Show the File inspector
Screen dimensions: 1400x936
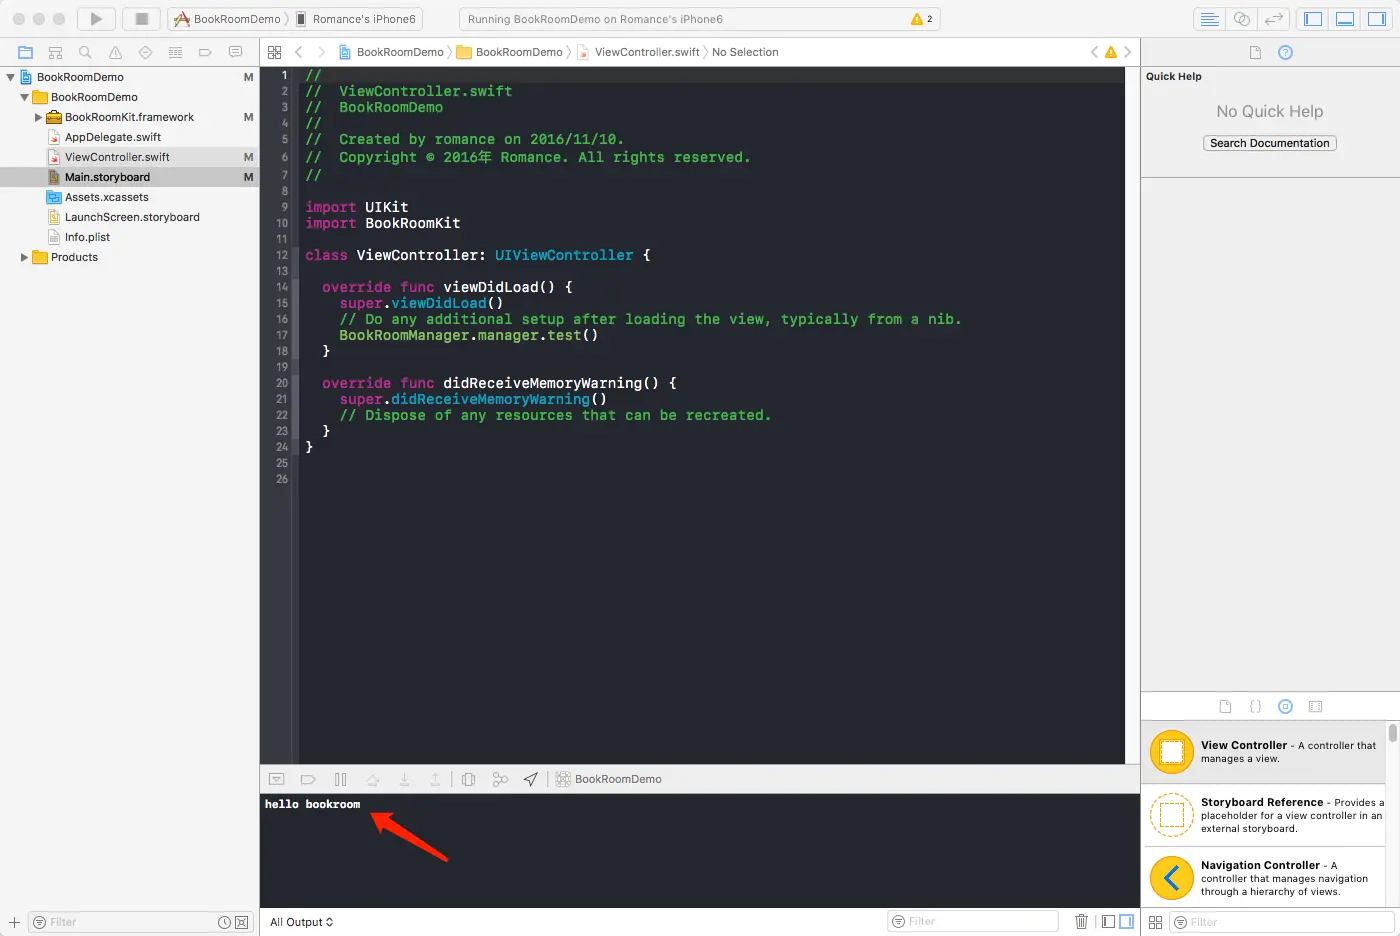[1256, 53]
